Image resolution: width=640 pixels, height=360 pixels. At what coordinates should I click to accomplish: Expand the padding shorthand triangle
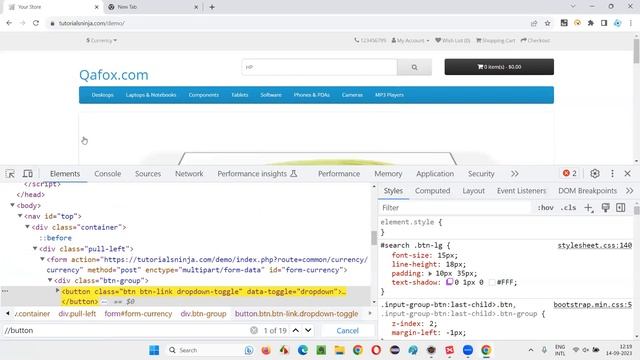[430, 273]
